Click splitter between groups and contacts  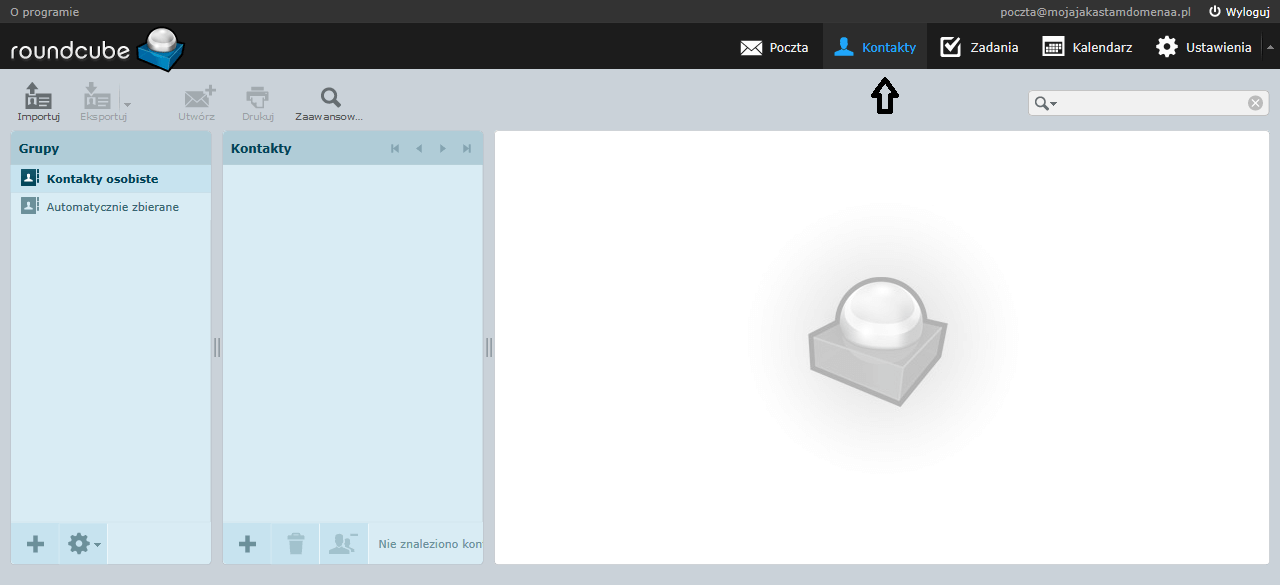217,347
